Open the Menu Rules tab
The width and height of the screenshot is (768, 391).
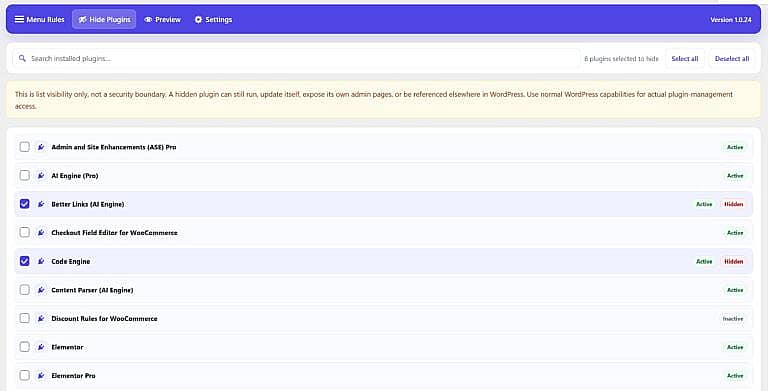(39, 20)
